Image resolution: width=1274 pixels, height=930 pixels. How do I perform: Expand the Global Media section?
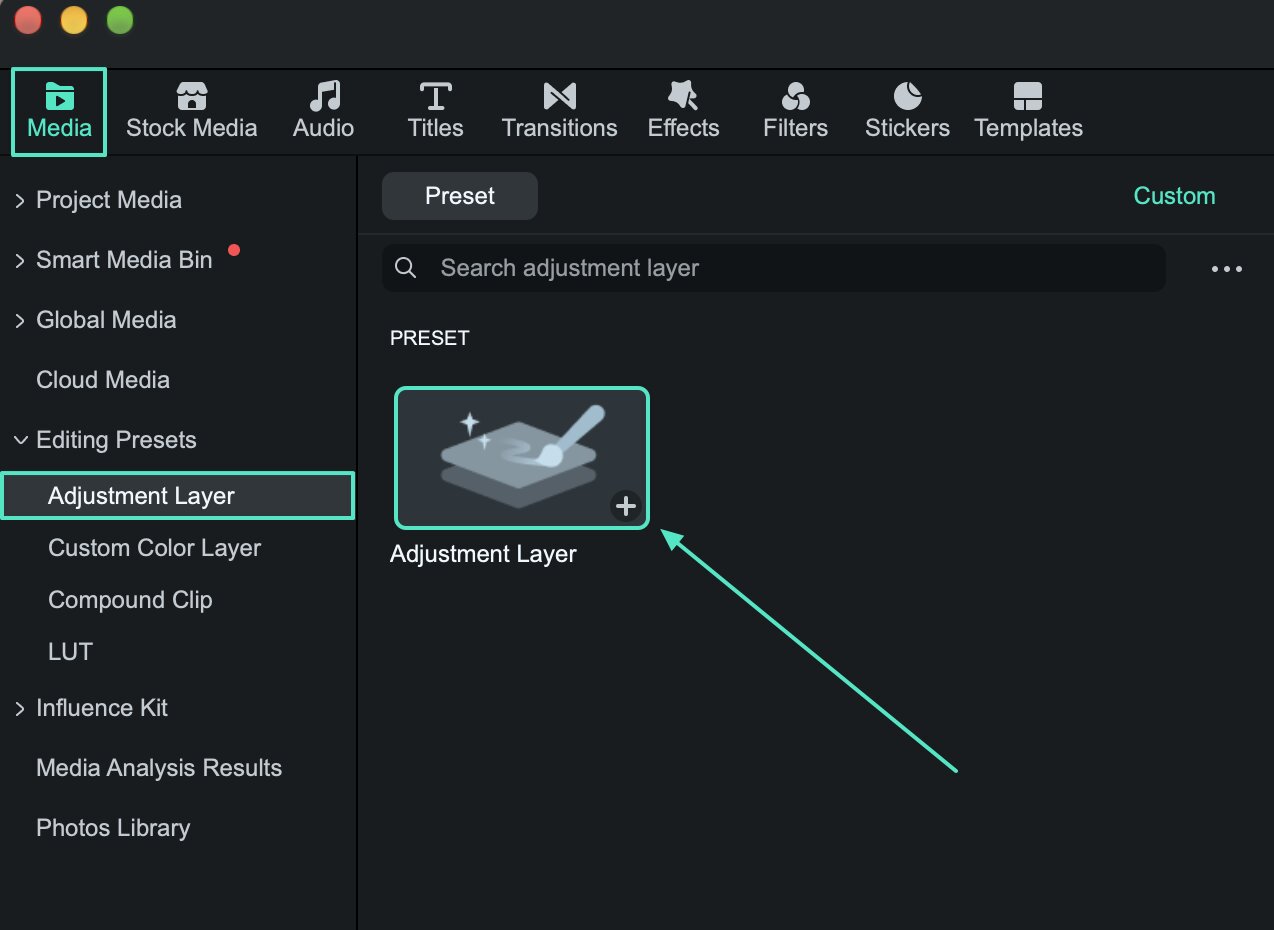coord(20,321)
